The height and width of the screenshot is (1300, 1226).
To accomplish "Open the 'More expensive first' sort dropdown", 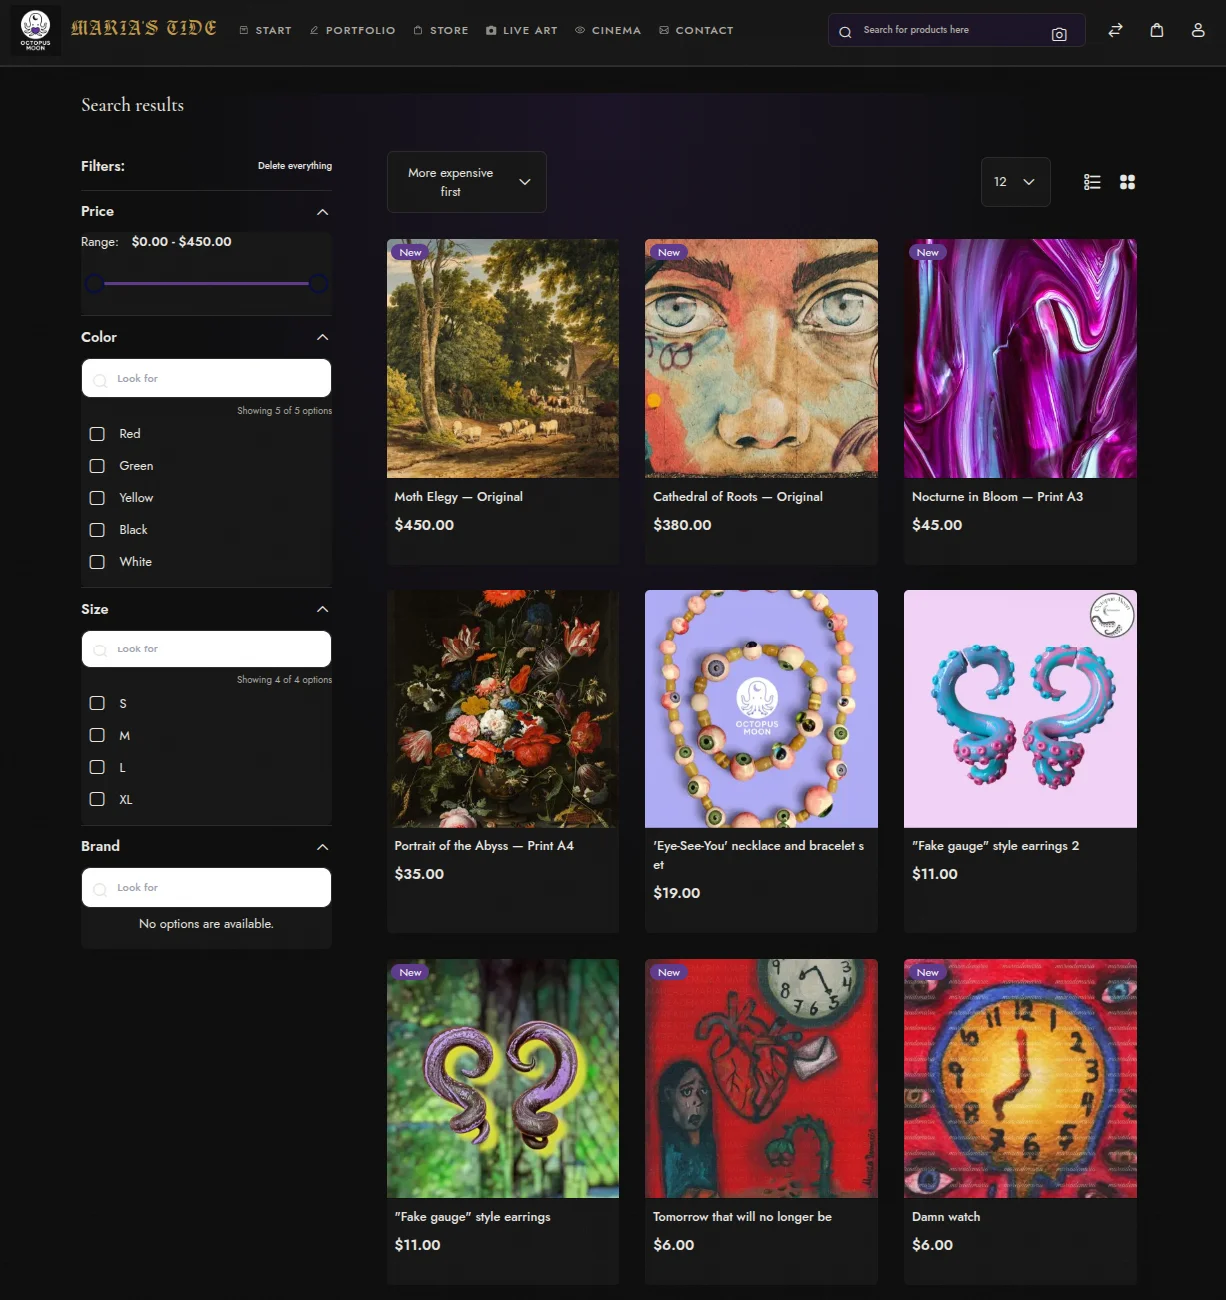I will coord(466,182).
